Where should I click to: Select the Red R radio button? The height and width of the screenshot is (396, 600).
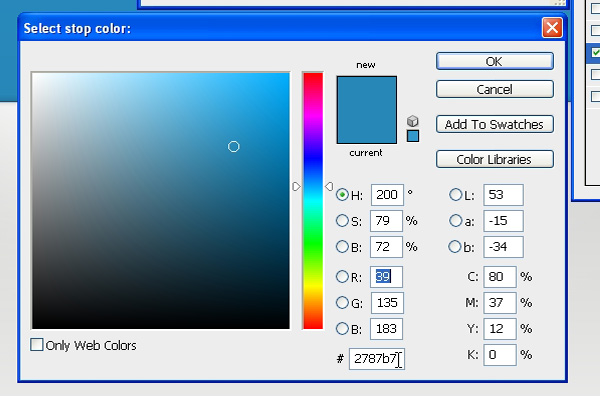(342, 276)
